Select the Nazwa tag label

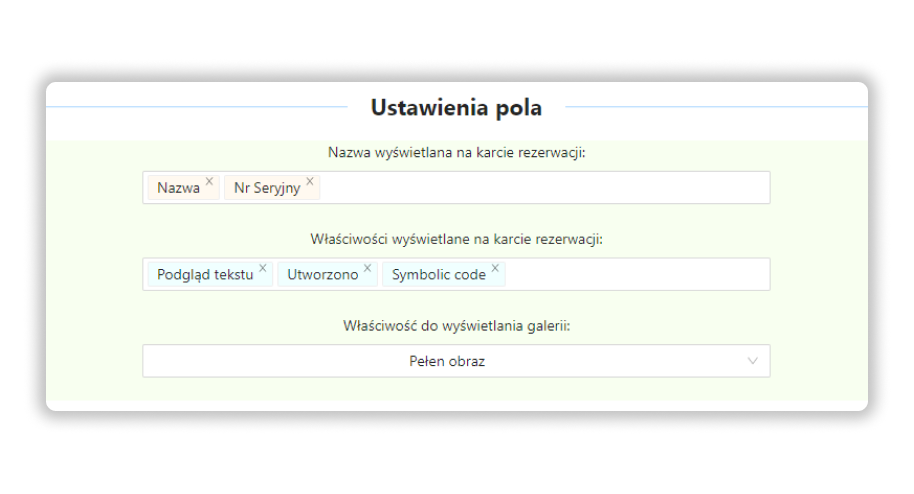(178, 188)
